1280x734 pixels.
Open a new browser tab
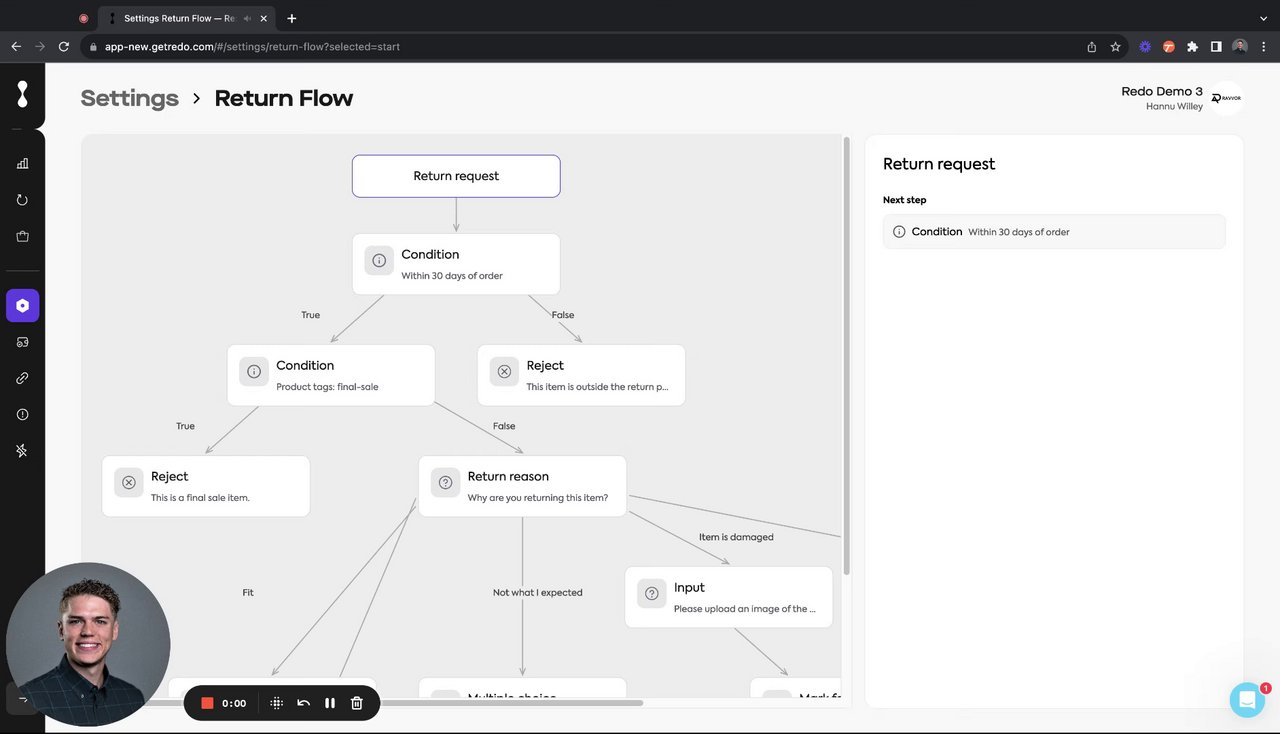tap(292, 18)
